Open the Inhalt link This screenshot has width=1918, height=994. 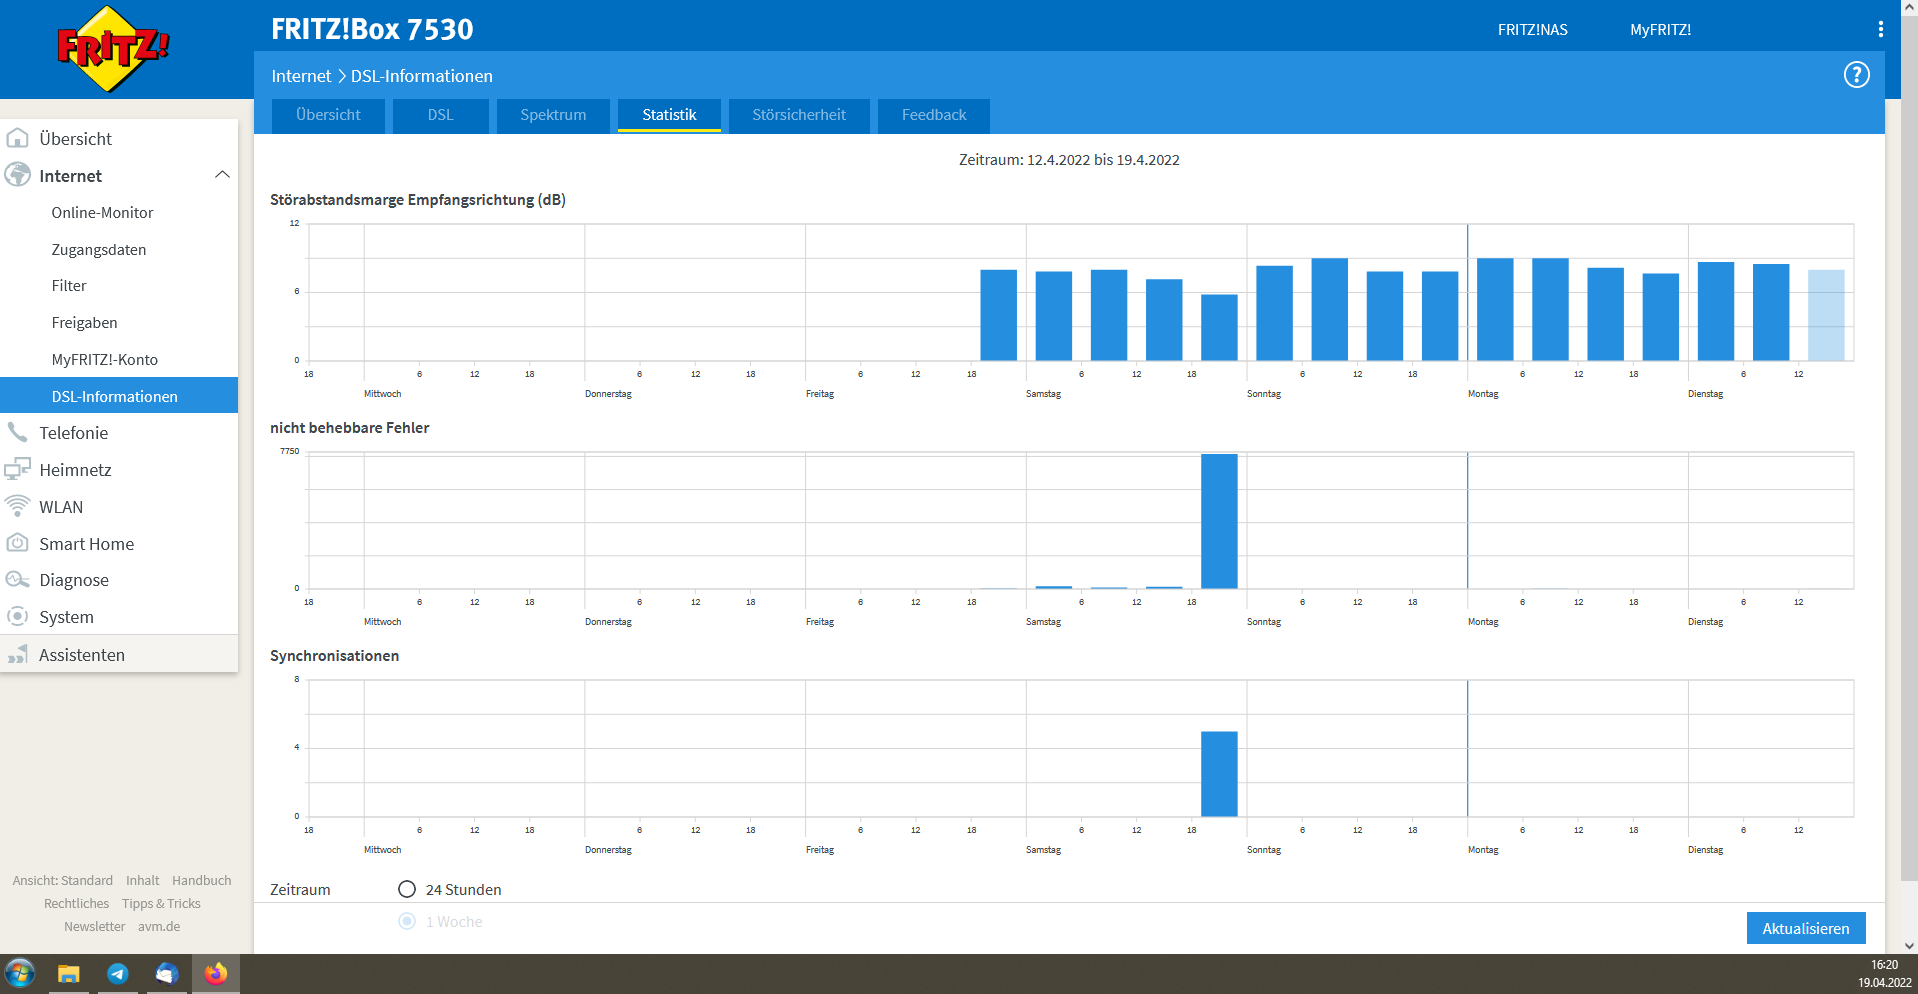point(142,880)
